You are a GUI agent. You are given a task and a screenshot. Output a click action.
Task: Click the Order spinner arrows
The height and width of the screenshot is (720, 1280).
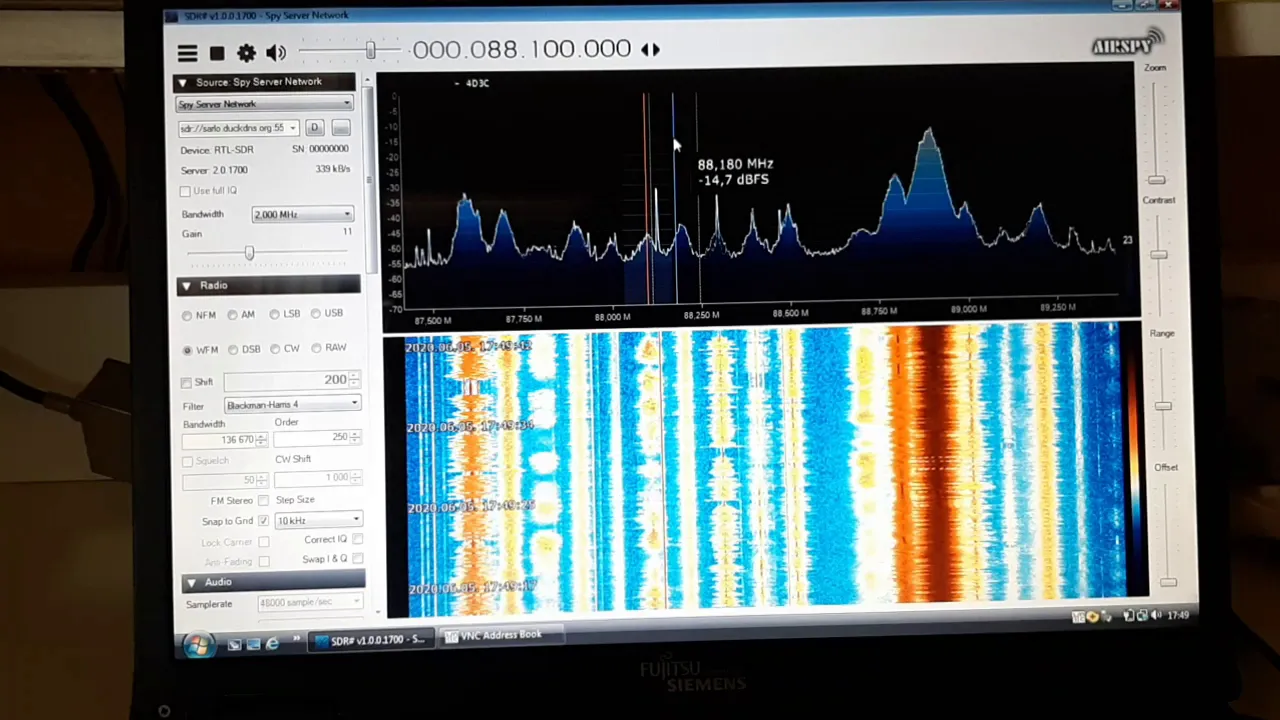[356, 437]
